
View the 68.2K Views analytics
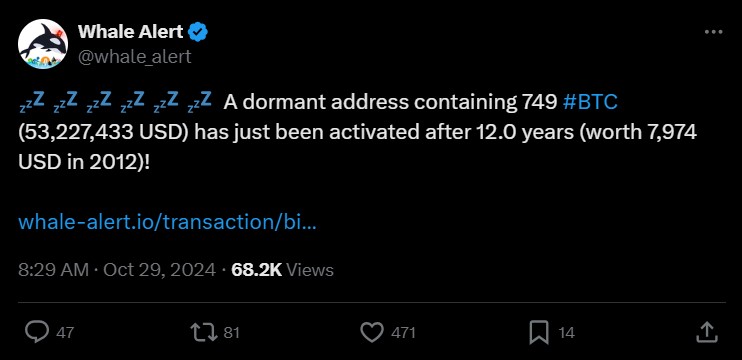[x=283, y=270]
